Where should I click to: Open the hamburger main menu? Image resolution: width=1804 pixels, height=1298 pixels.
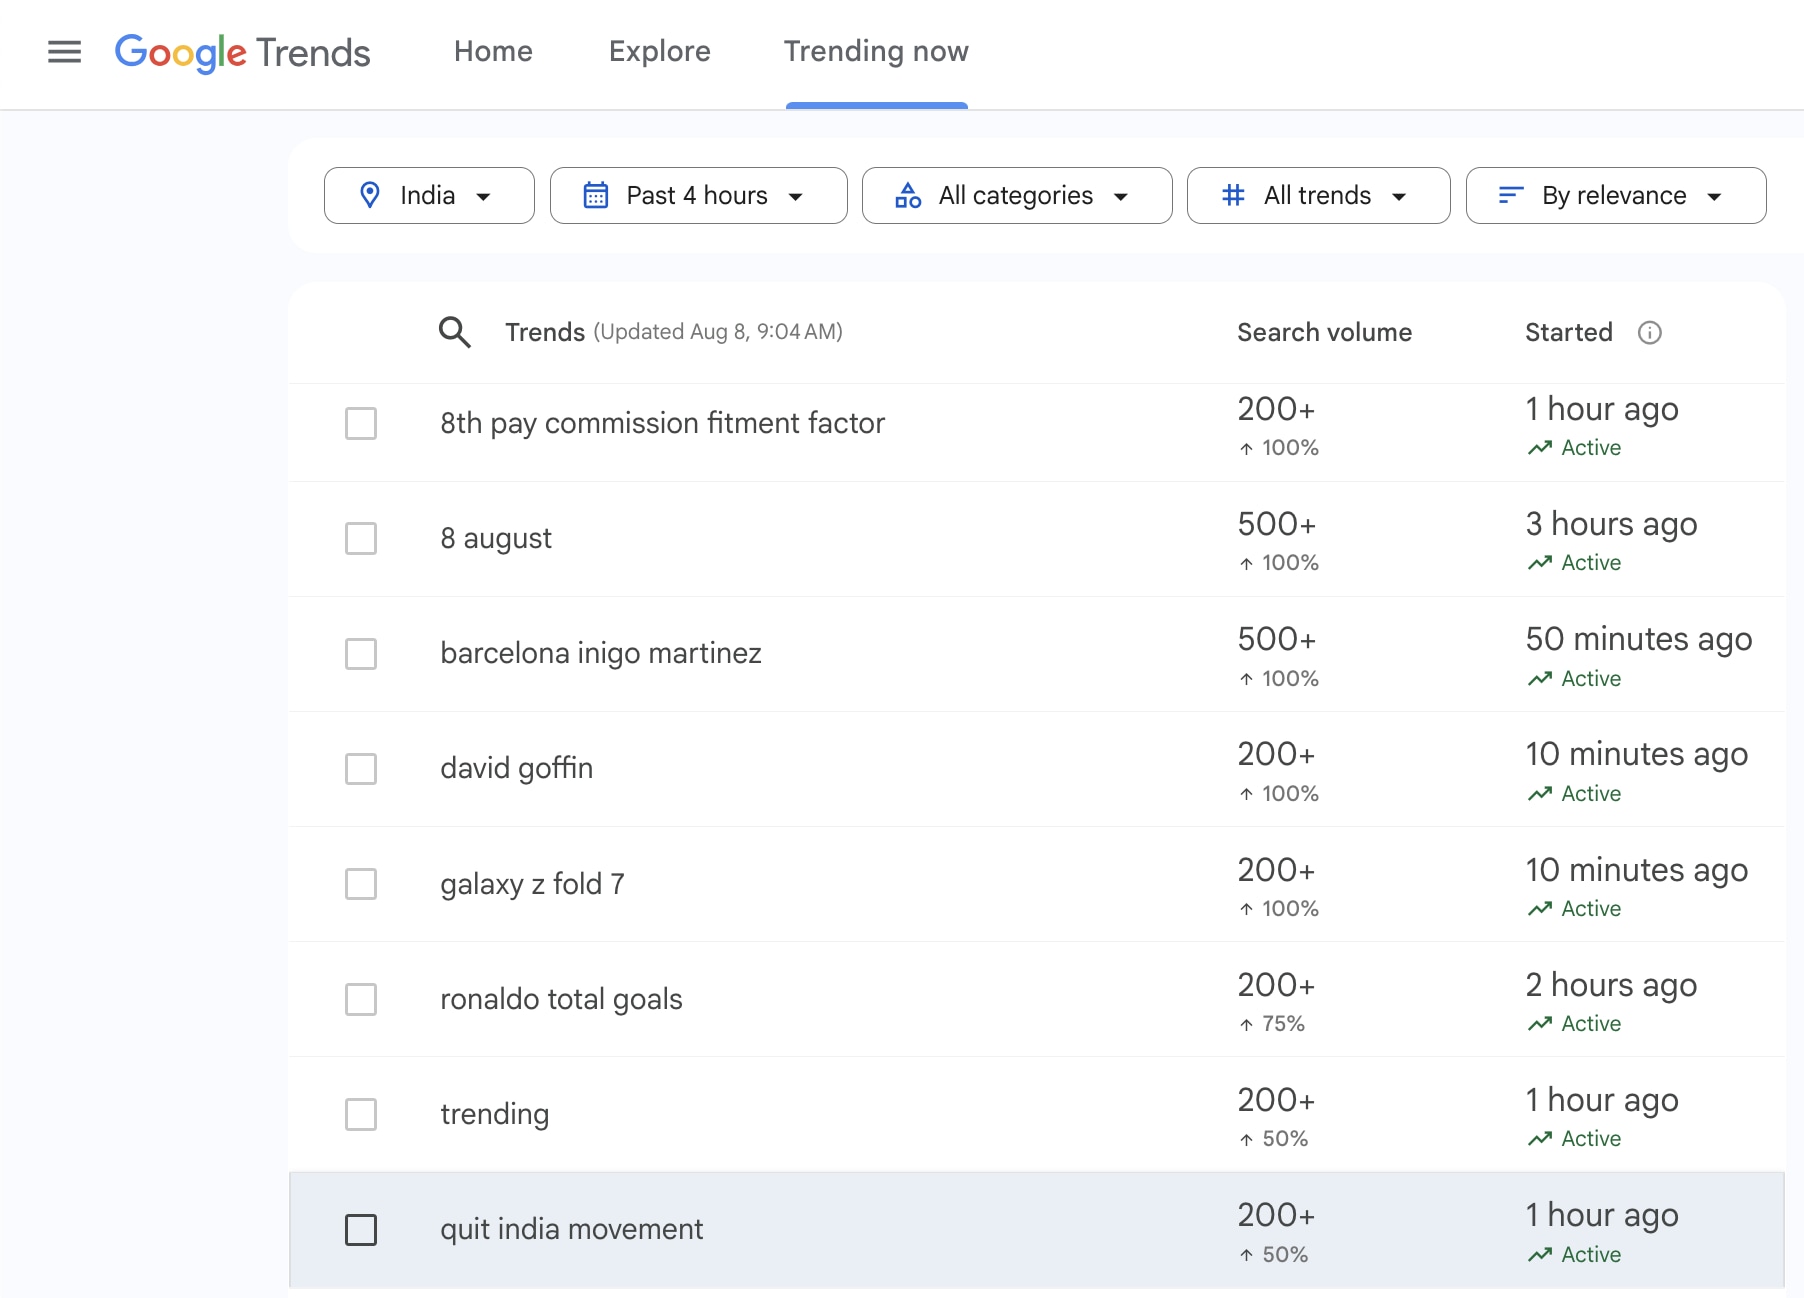pyautogui.click(x=65, y=52)
